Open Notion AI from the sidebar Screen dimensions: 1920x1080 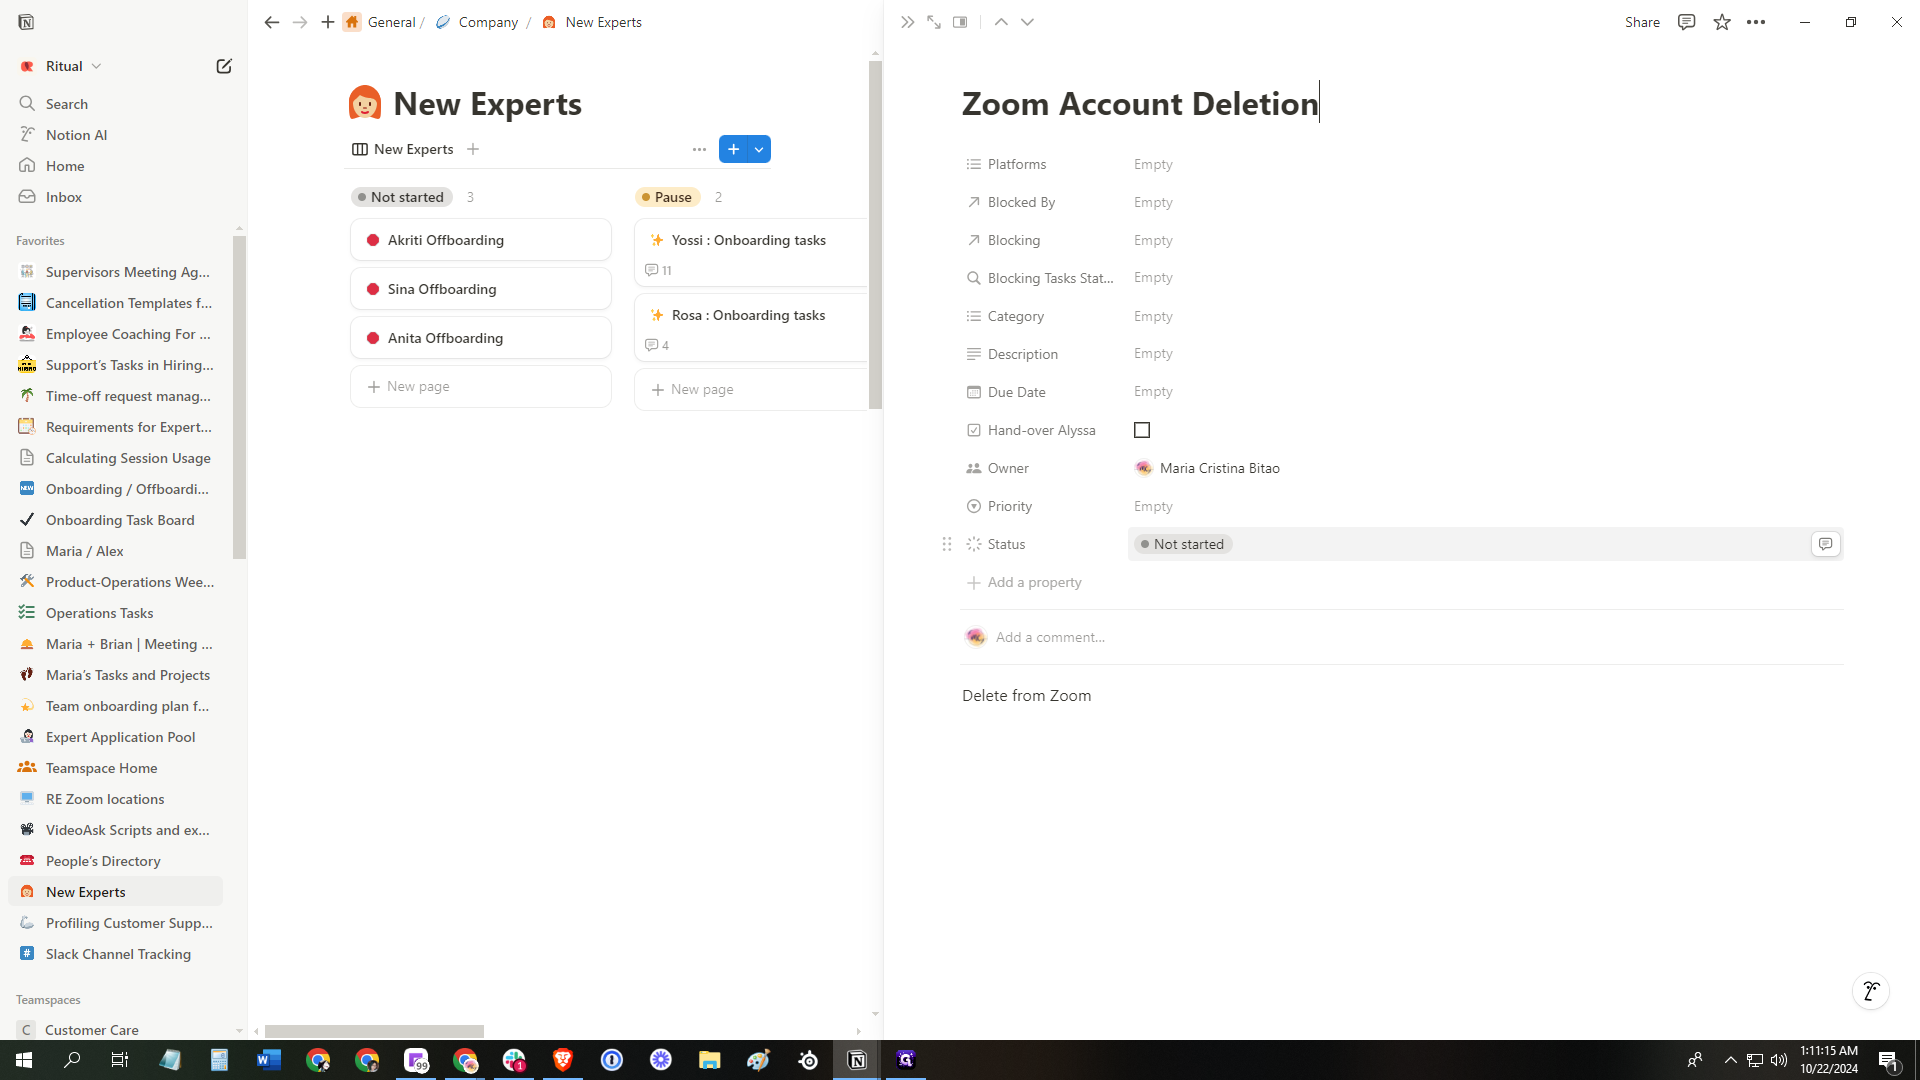pos(115,135)
